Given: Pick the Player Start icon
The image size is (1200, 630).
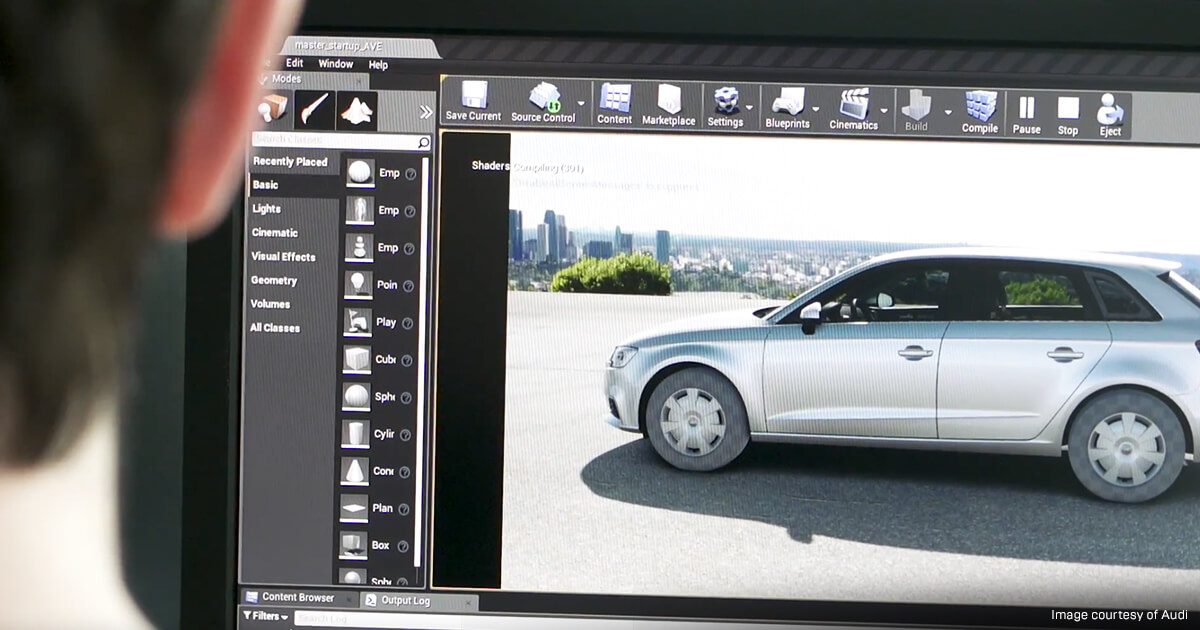Looking at the screenshot, I should pyautogui.click(x=357, y=321).
